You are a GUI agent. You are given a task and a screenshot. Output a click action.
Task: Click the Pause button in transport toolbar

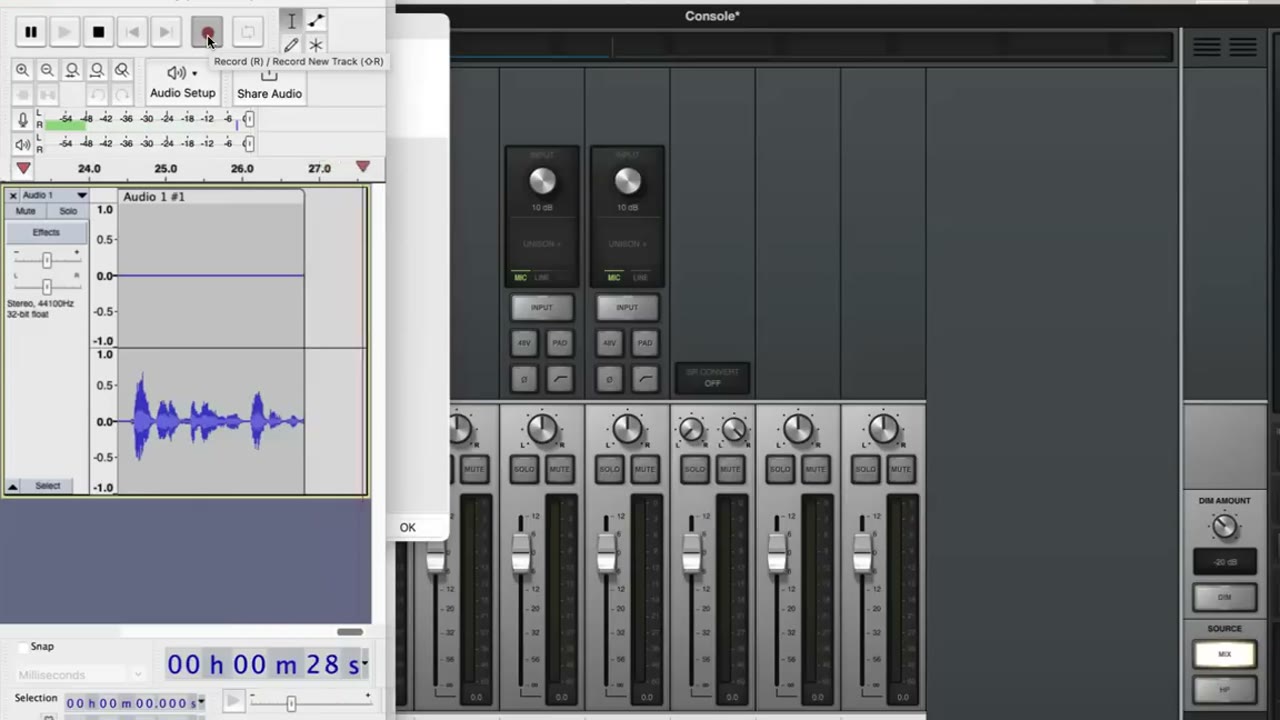pos(31,32)
